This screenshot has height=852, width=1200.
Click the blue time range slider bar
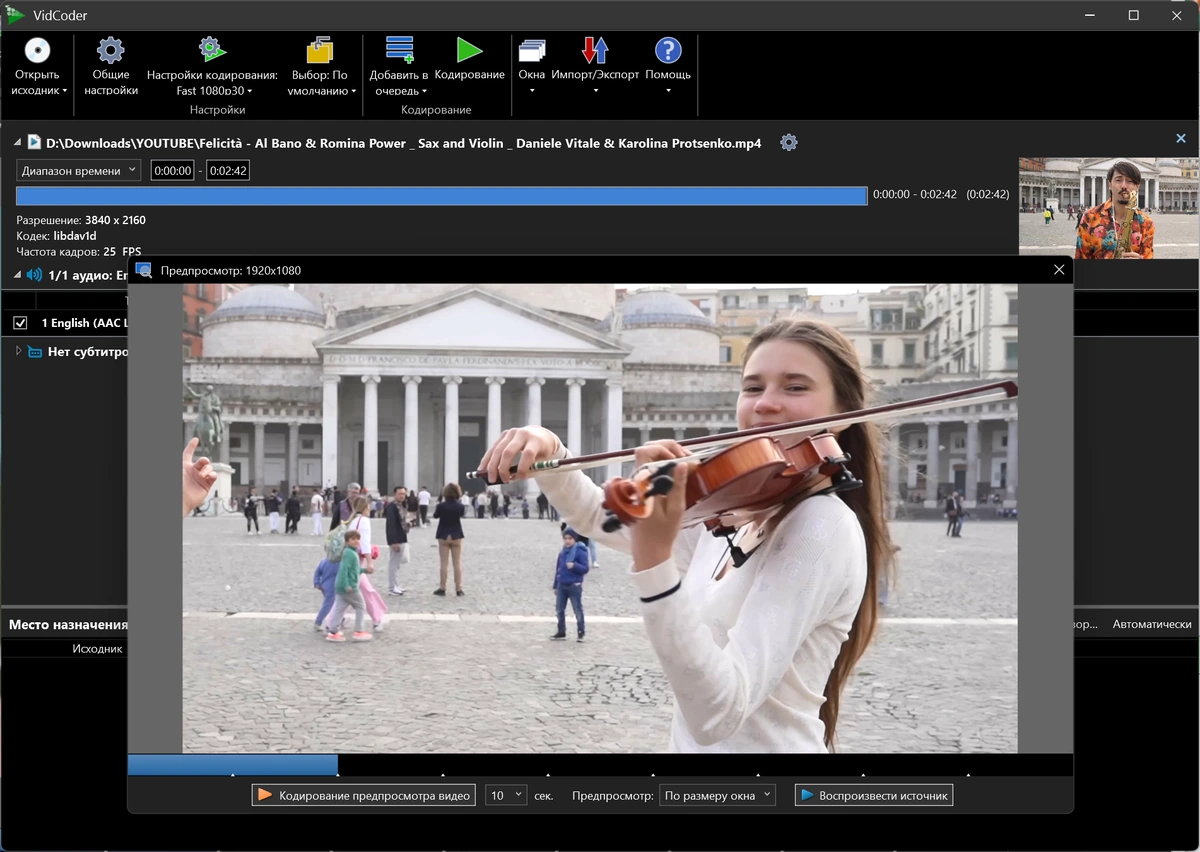[441, 196]
